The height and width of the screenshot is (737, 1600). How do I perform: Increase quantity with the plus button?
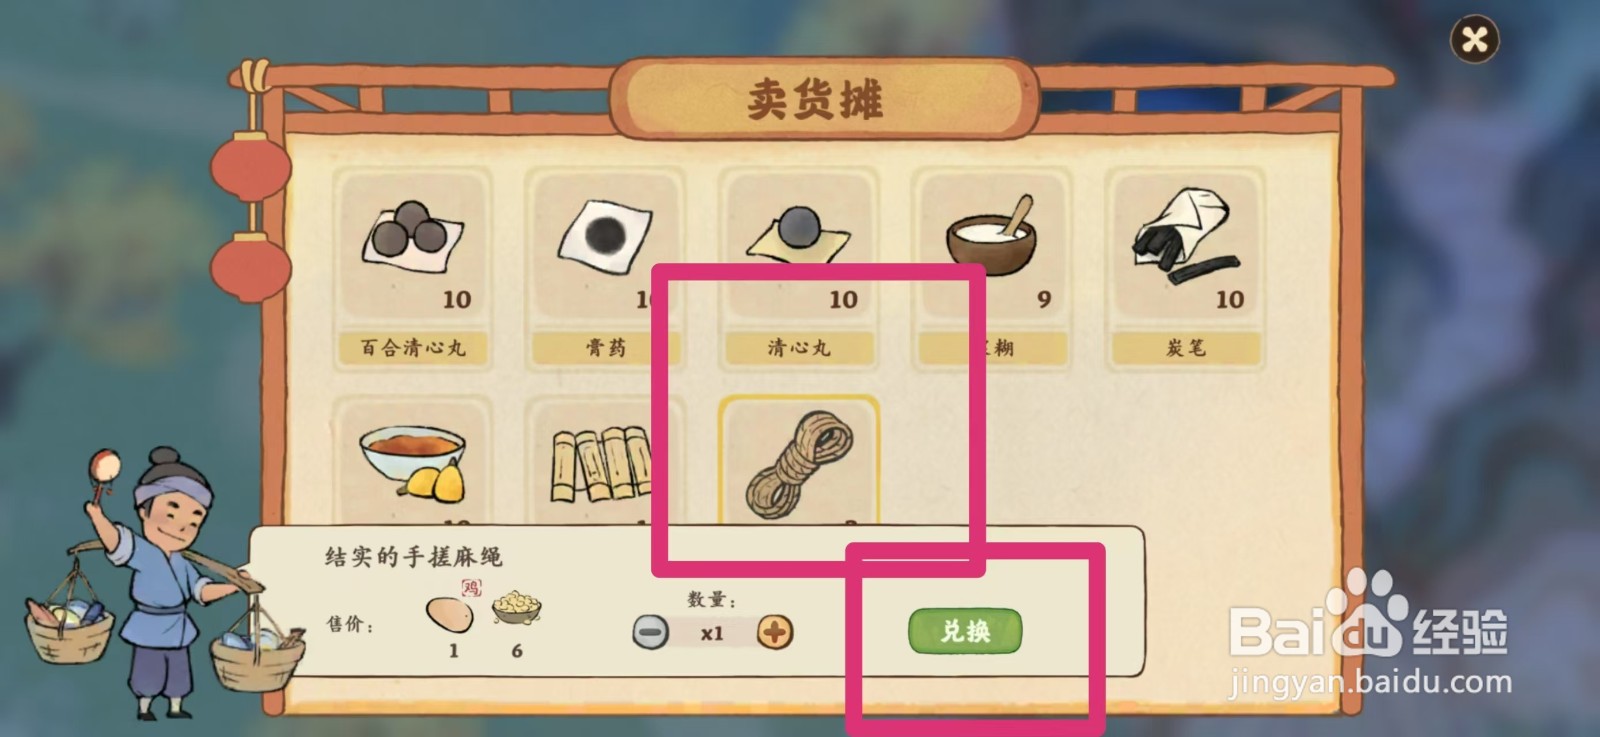point(775,632)
